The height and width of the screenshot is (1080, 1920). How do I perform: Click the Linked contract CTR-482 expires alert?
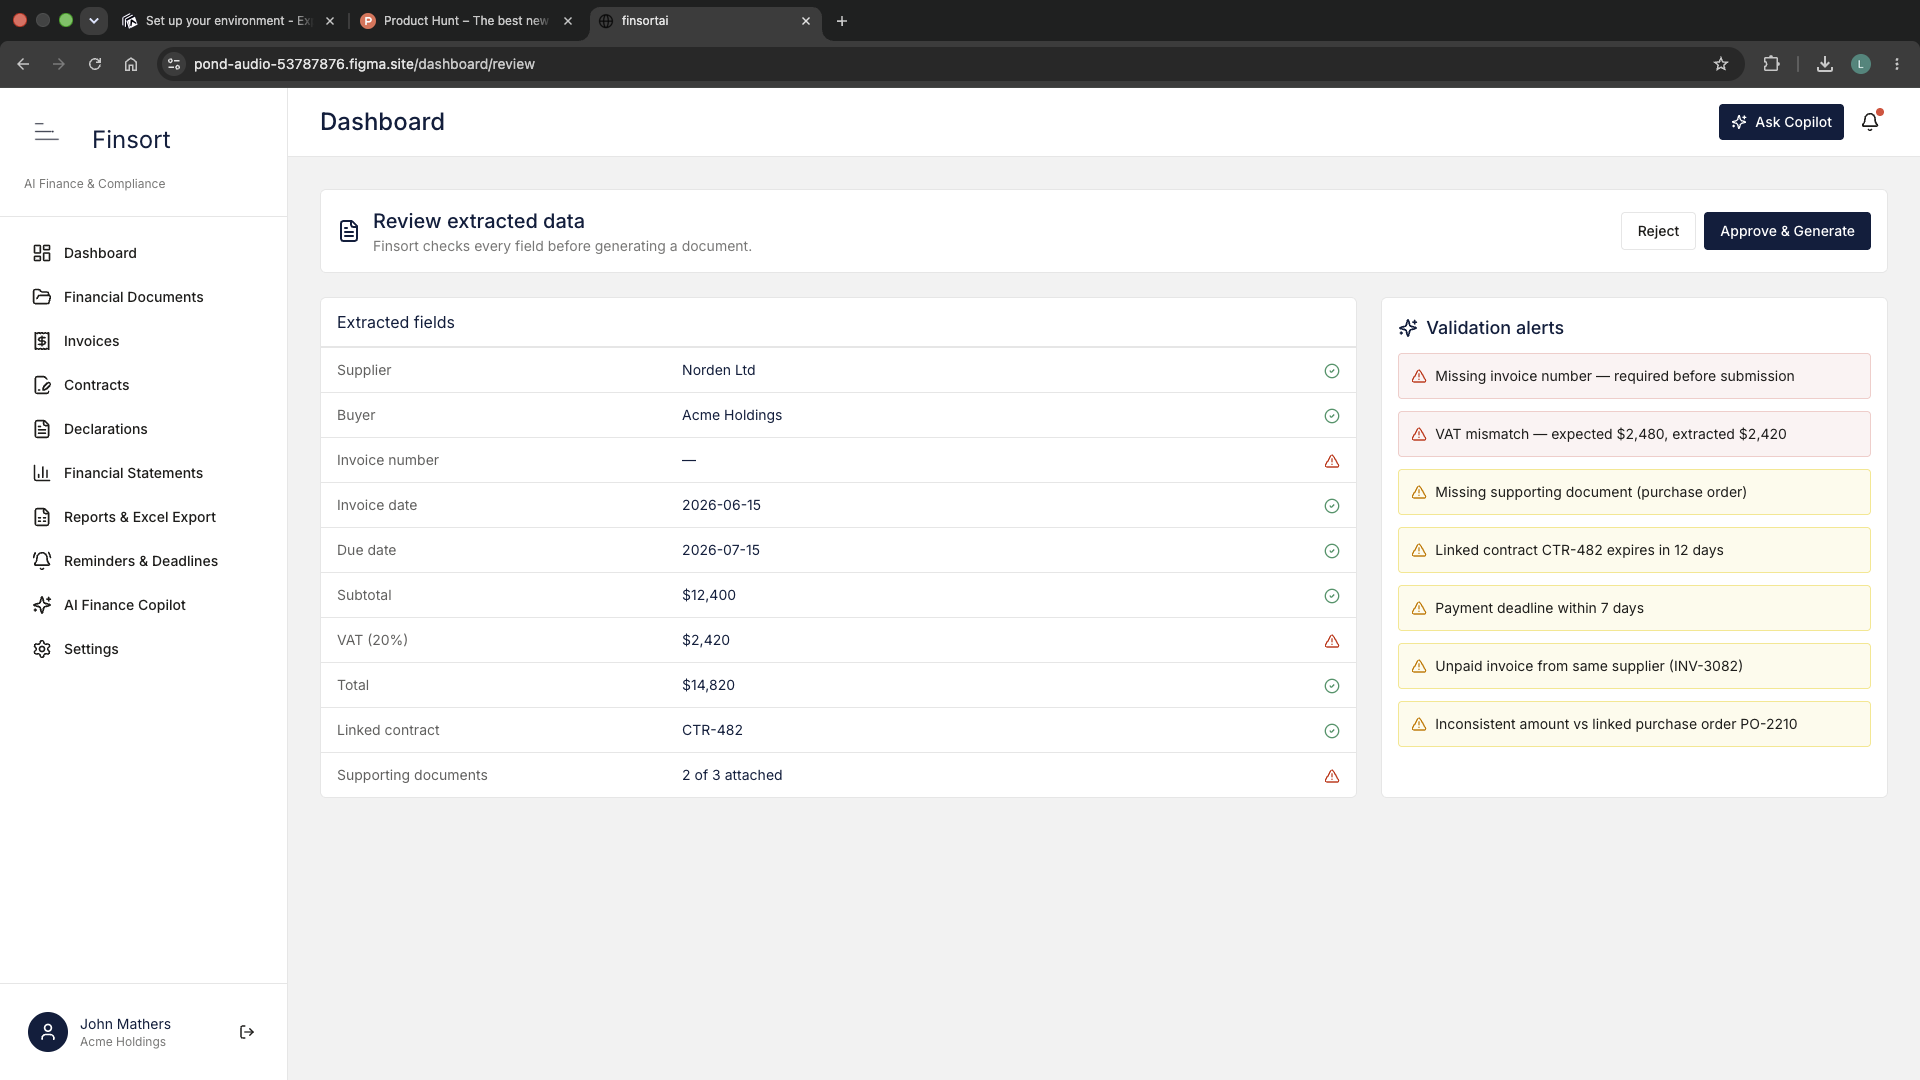[1634, 550]
